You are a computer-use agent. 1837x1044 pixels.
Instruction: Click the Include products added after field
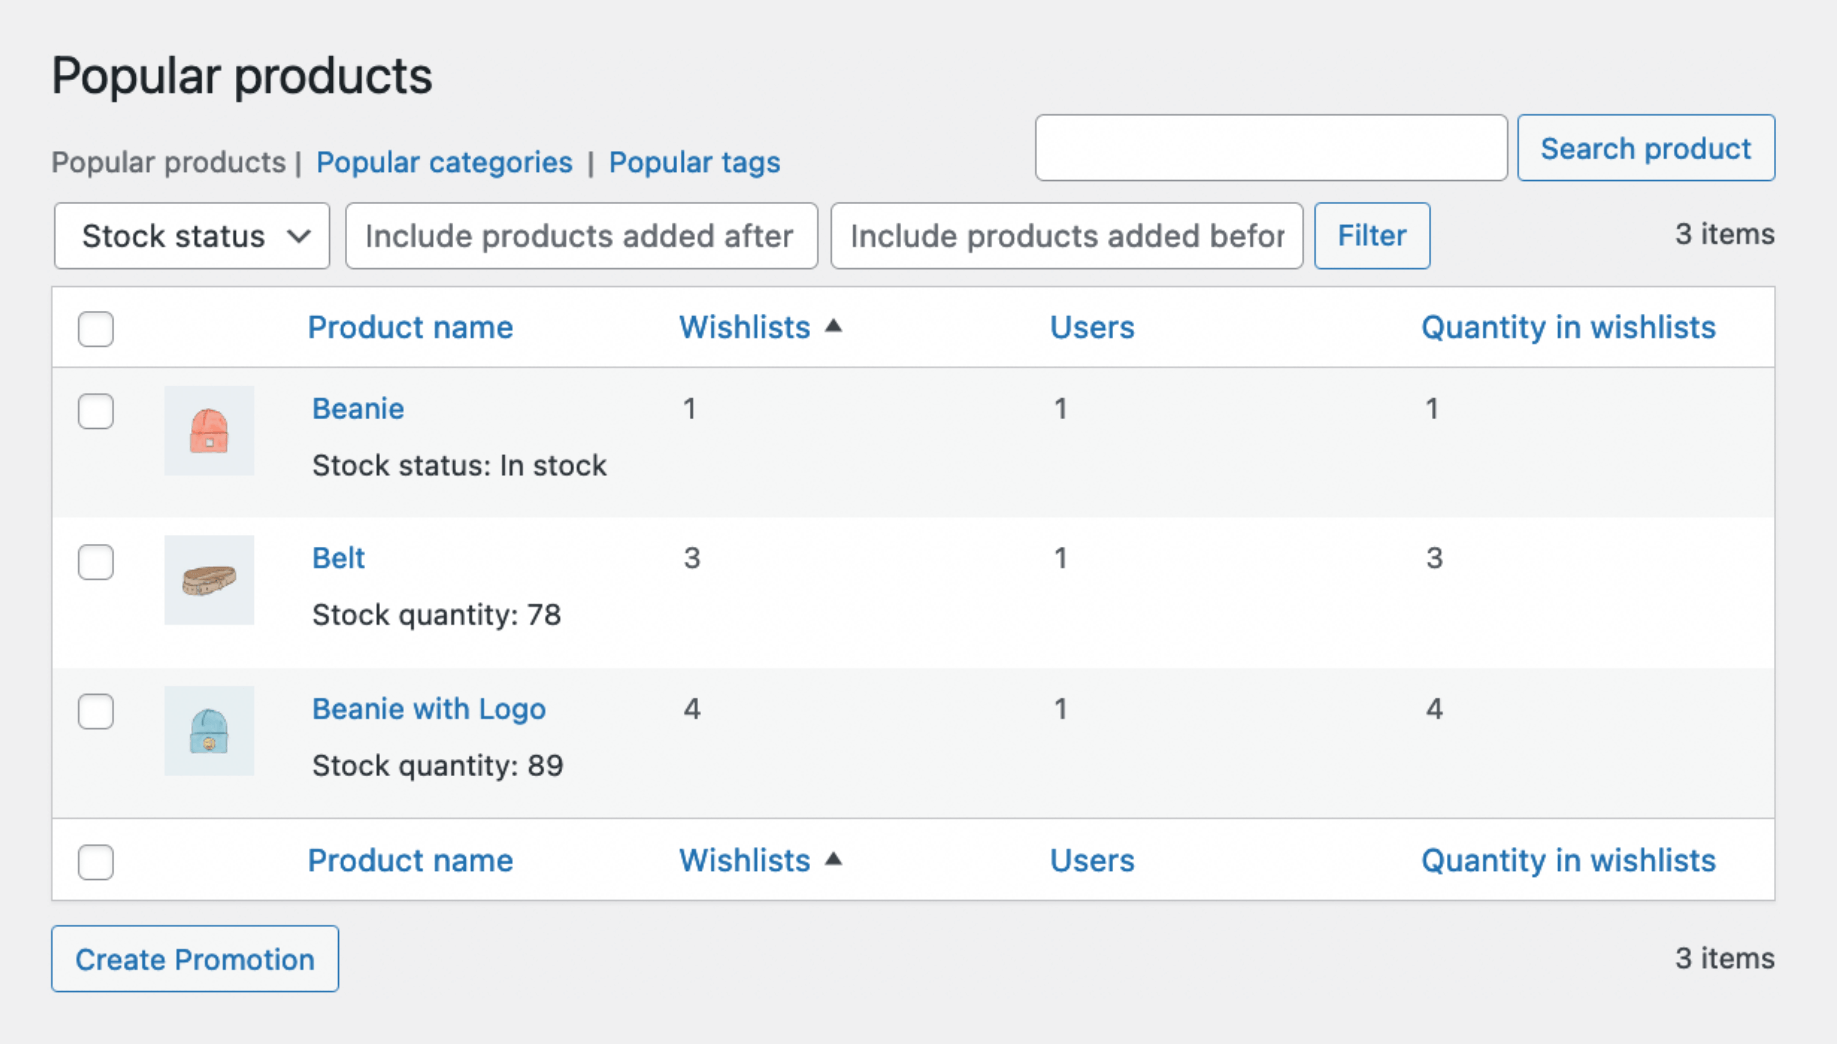coord(580,236)
